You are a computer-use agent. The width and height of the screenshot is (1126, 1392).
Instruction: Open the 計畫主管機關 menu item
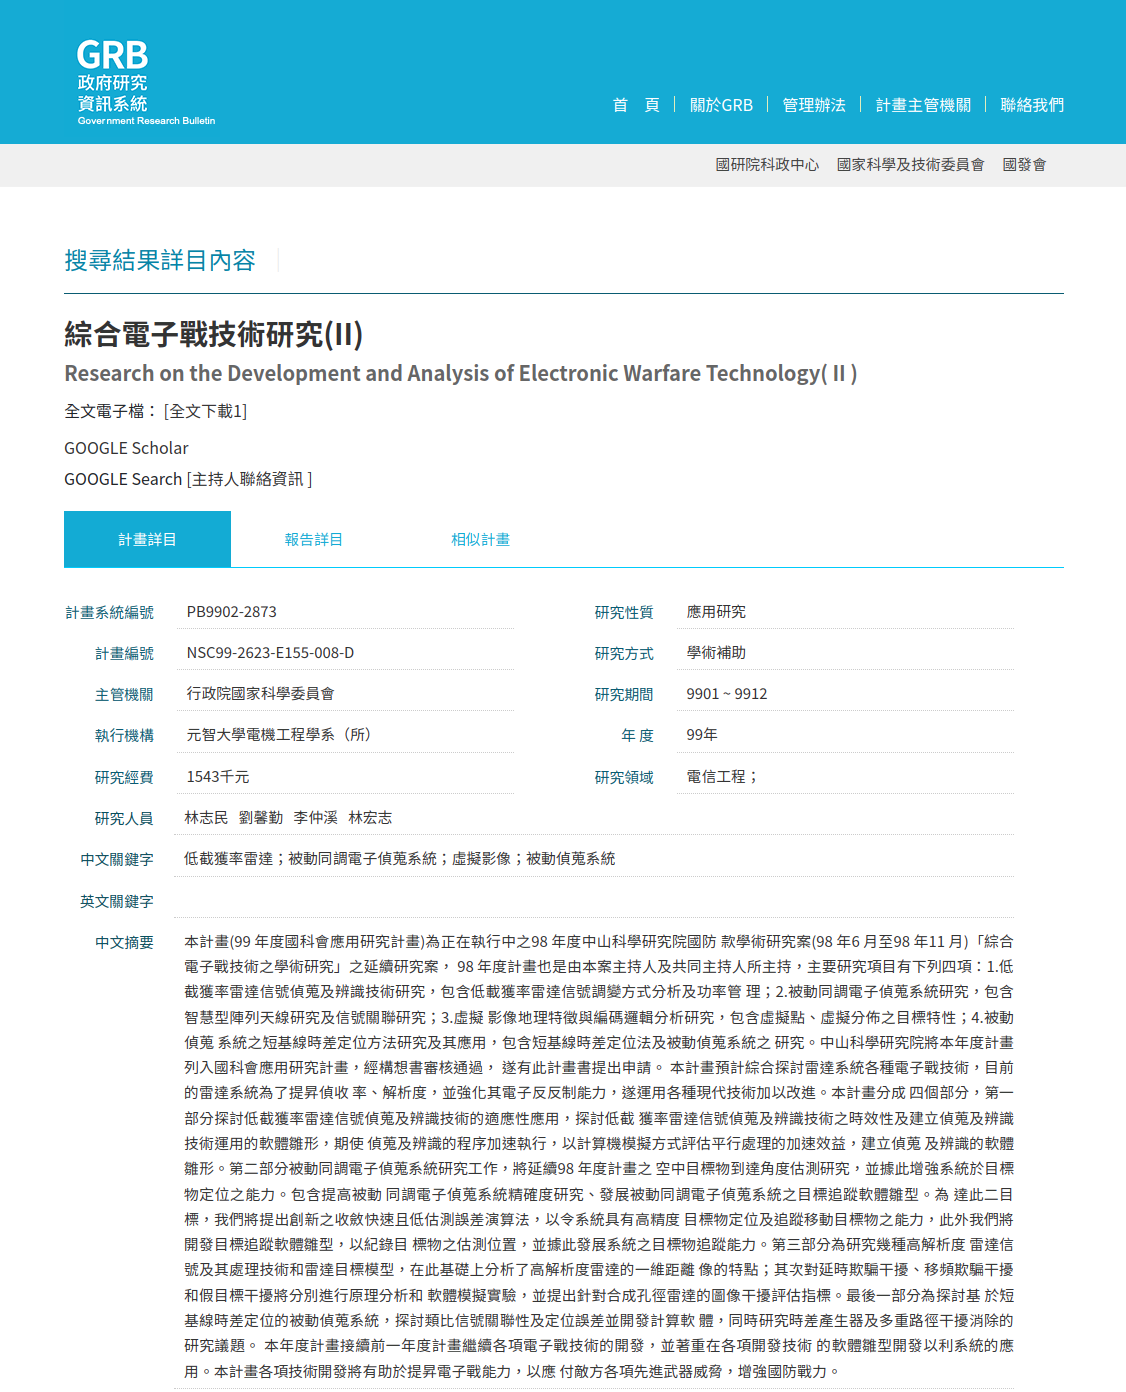pos(923,105)
